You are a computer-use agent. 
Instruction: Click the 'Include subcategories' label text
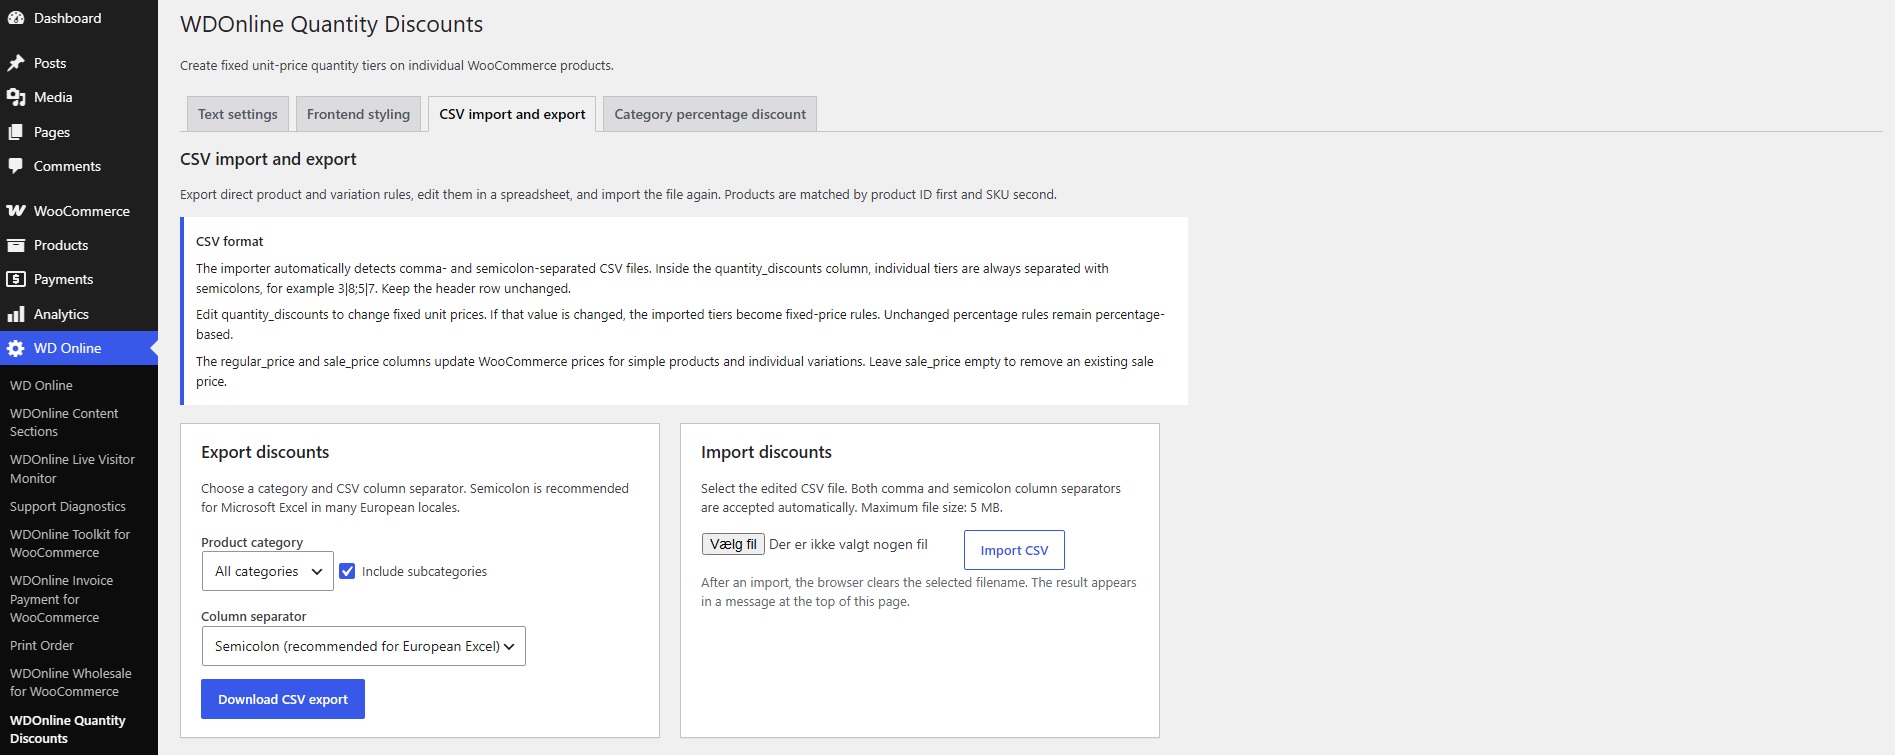point(424,571)
